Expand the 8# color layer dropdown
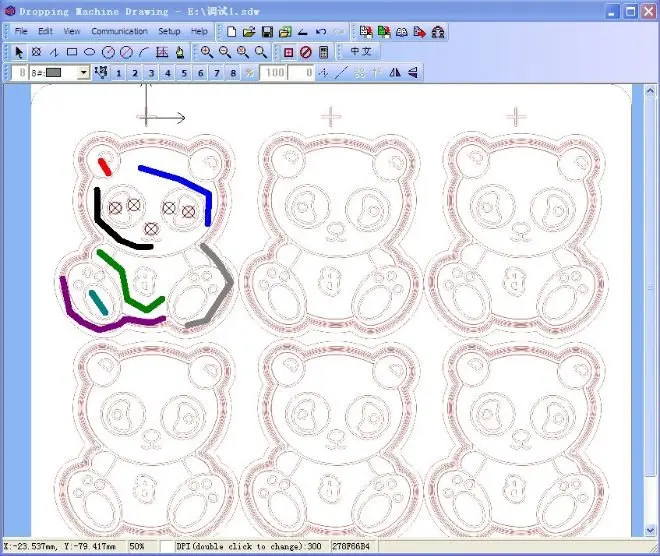Viewport: 660px width, 556px height. [84, 73]
